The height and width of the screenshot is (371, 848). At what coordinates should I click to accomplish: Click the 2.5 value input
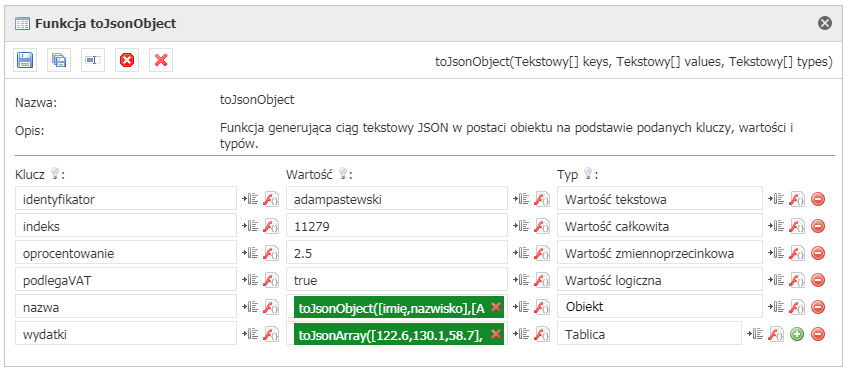[397, 252]
